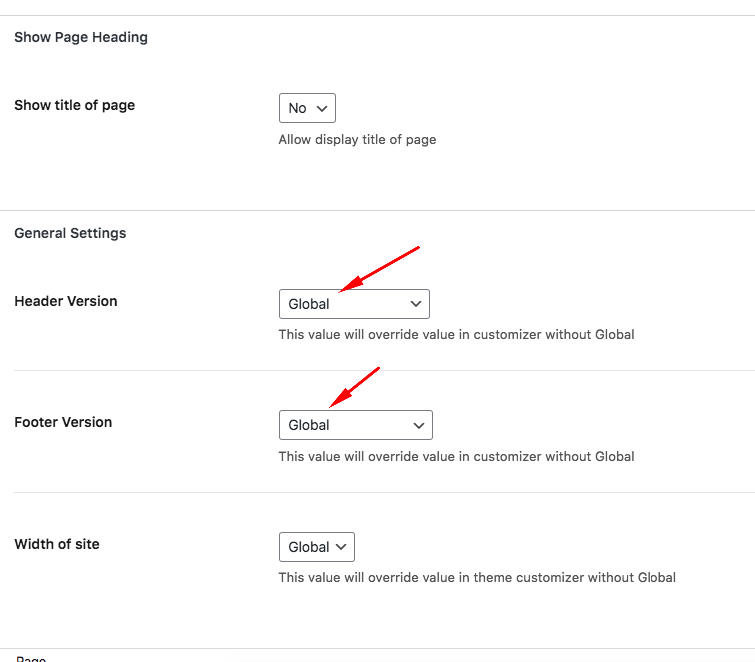Click the chevron beside the No value
Viewport: 755px width, 662px height.
click(x=322, y=108)
